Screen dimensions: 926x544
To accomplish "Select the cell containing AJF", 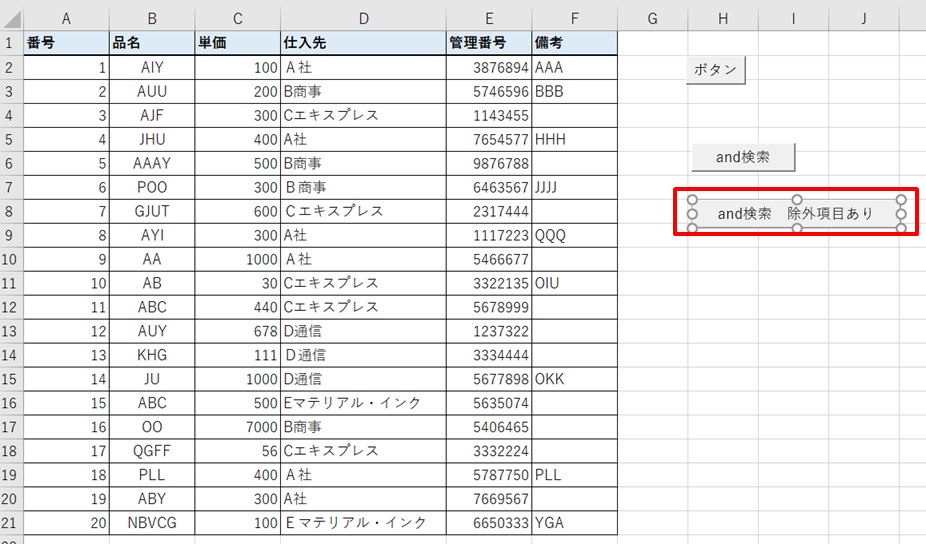I will tap(152, 115).
